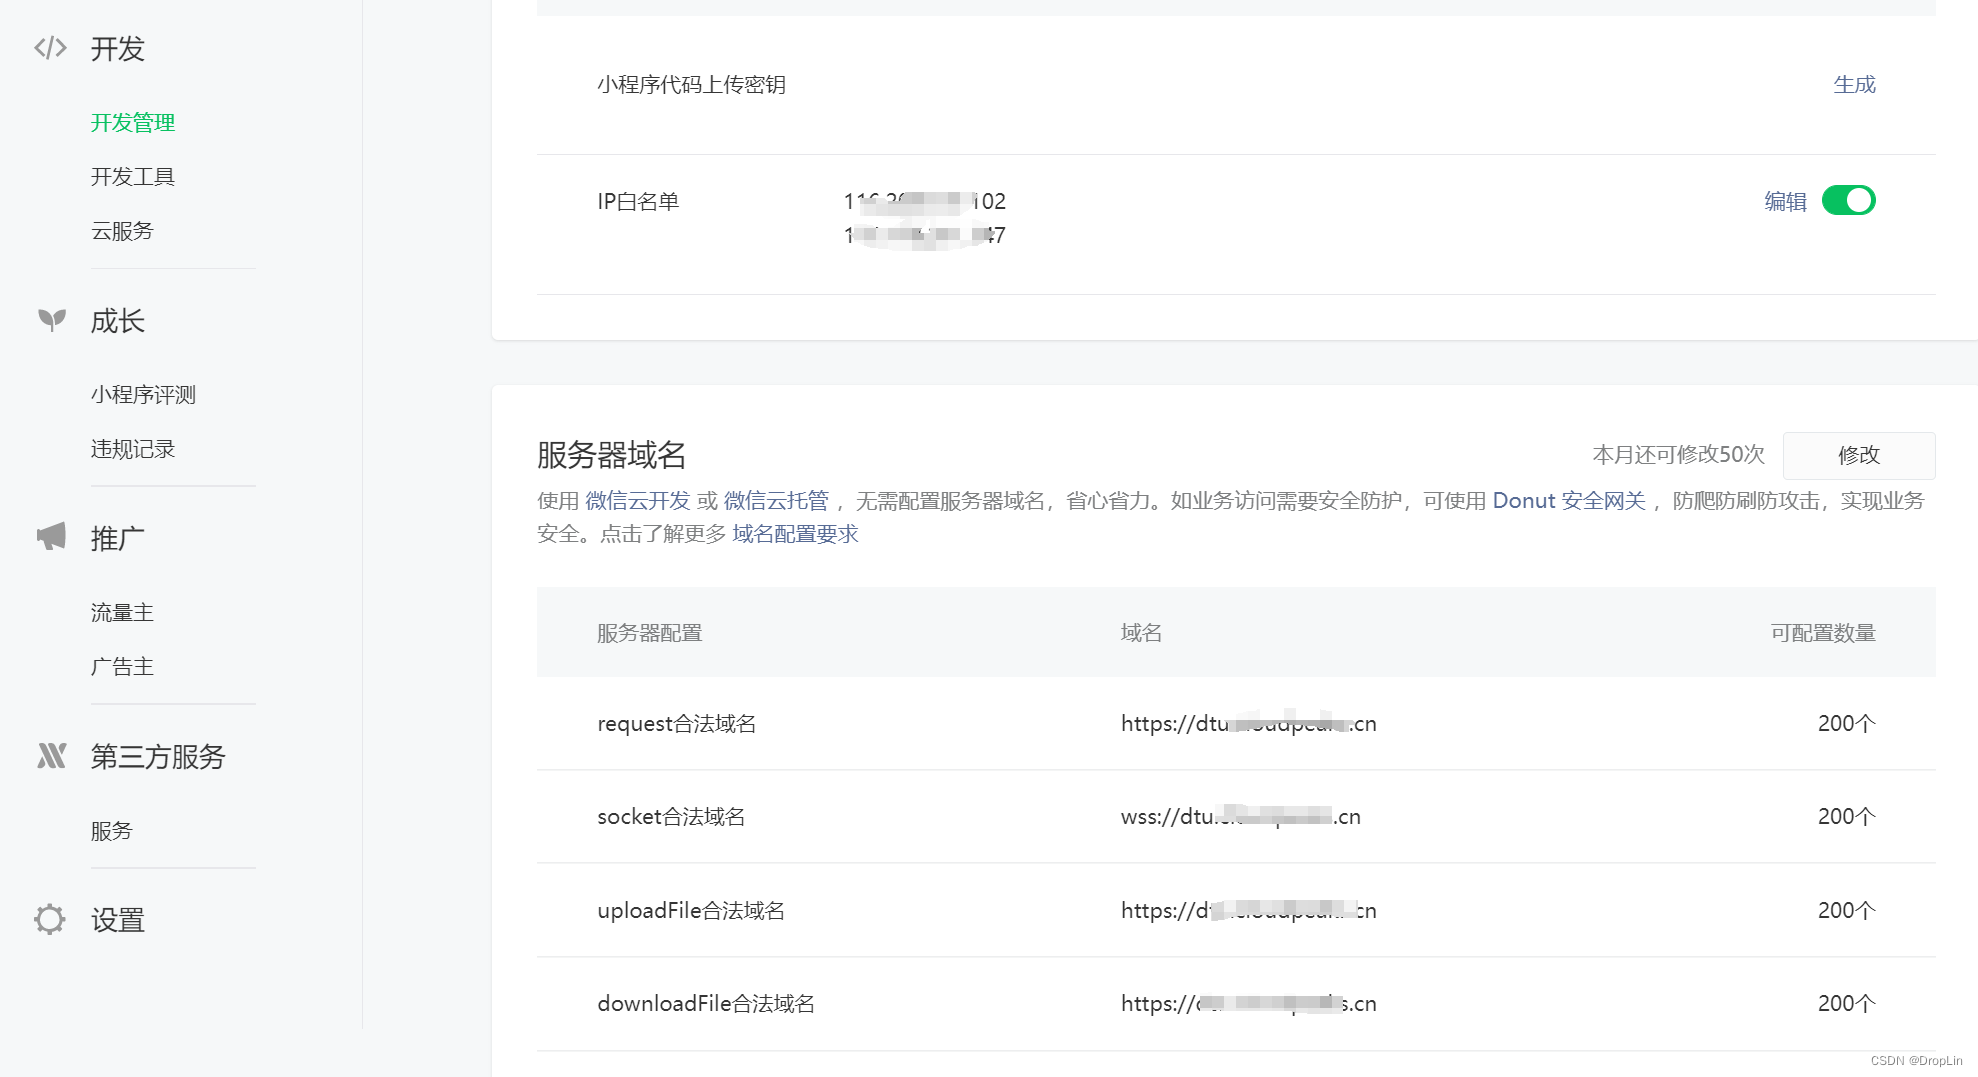Click the wss socket domain URL
The width and height of the screenshot is (1978, 1077).
[x=1241, y=817]
